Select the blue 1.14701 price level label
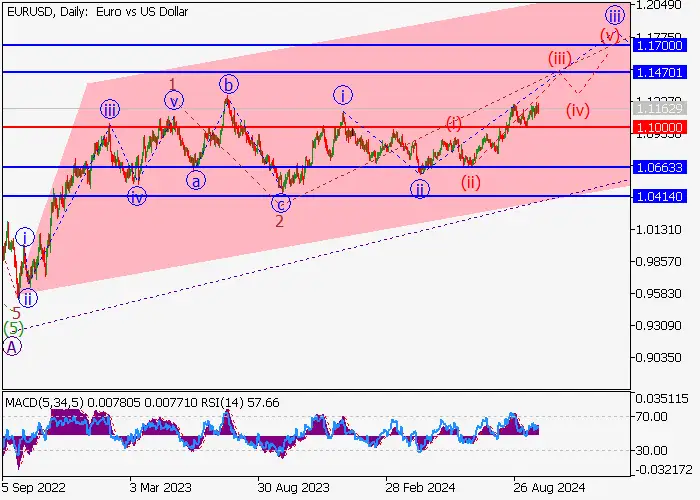Viewport: 700px width, 500px height. pyautogui.click(x=659, y=72)
